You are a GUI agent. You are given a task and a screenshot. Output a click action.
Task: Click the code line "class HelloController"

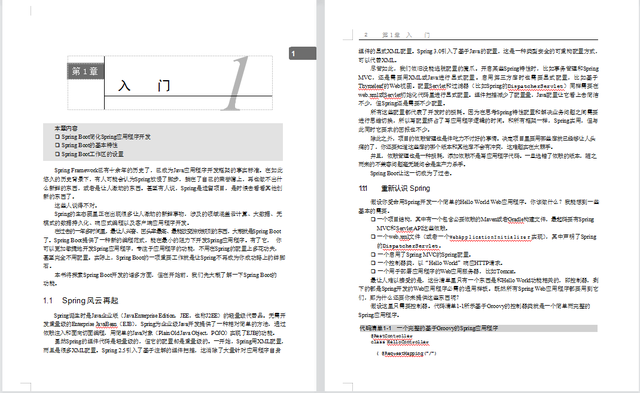tap(400, 342)
